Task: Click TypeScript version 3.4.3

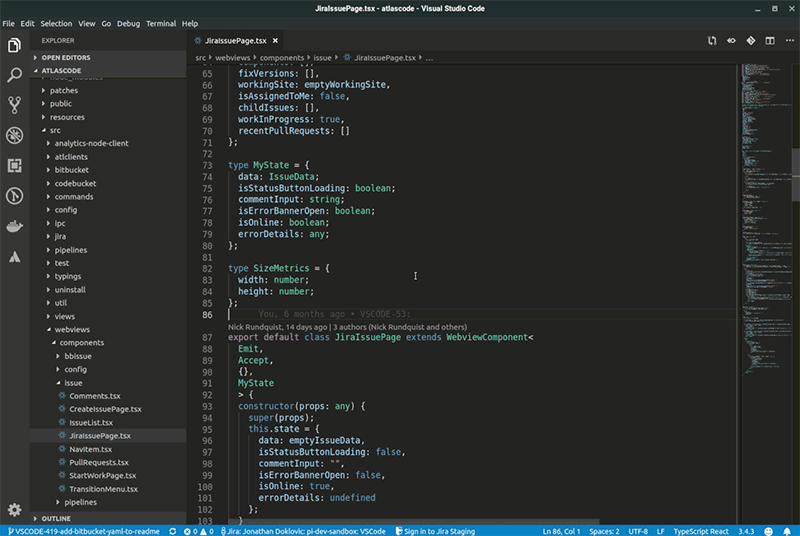Action: (x=746, y=531)
